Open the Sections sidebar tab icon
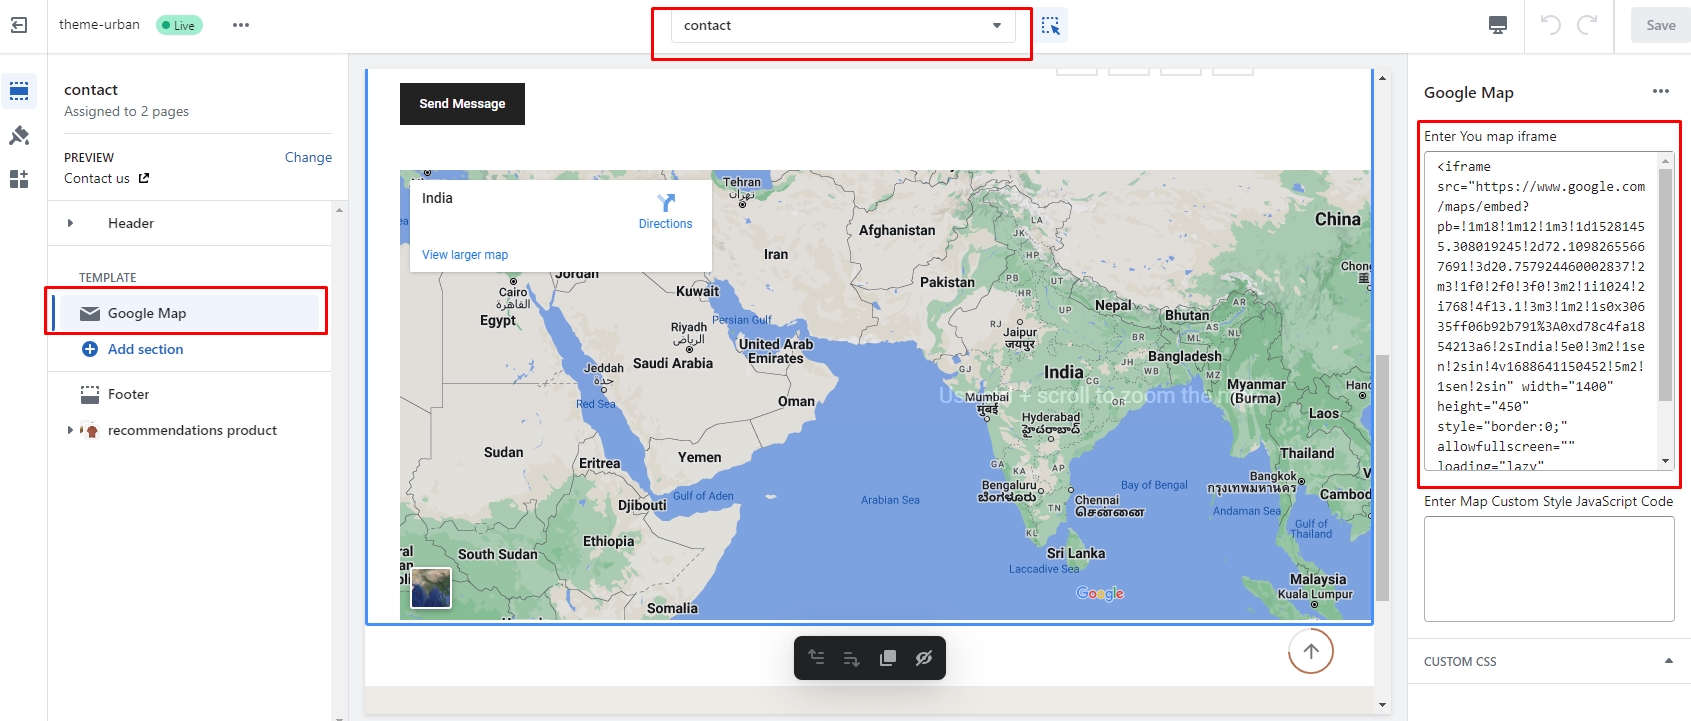 (x=19, y=91)
